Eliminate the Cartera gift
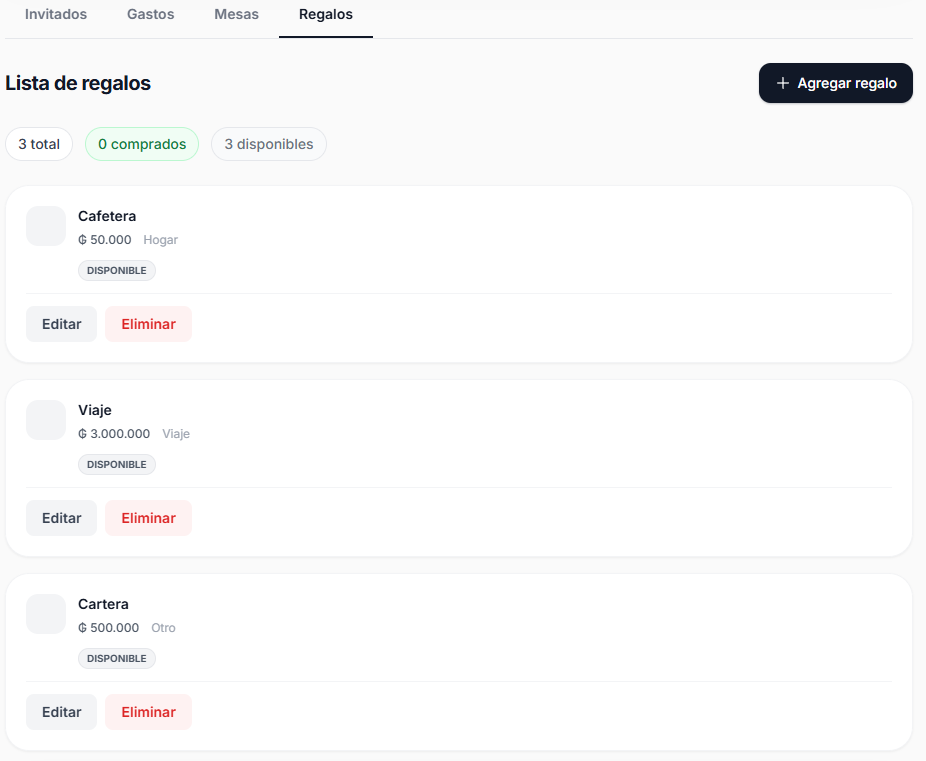The image size is (926, 761). coord(148,712)
